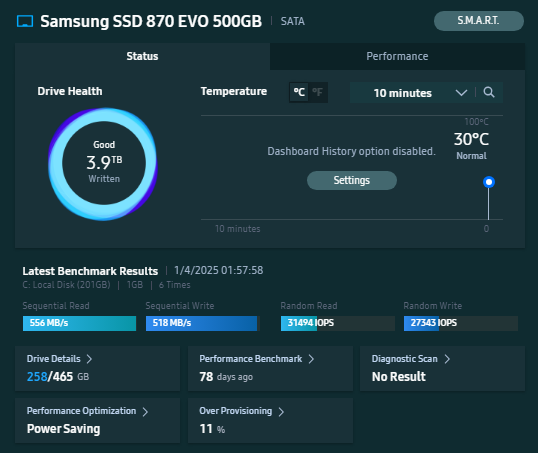The width and height of the screenshot is (538, 453).
Task: Click the Settings button in temperature panel
Action: point(352,181)
